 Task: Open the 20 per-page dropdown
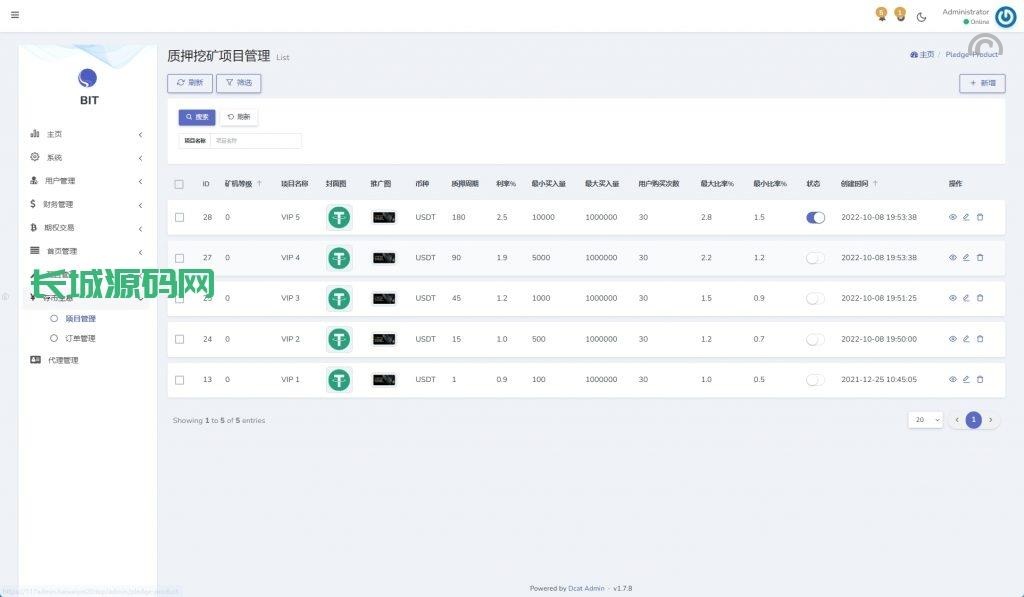(x=925, y=420)
